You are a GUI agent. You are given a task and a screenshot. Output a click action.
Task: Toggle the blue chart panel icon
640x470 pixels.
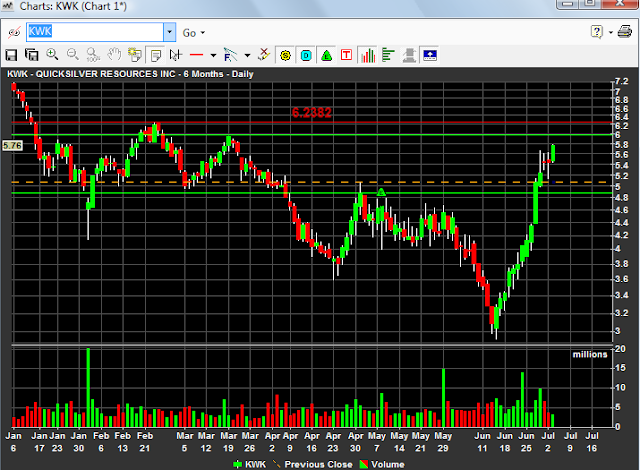coord(430,55)
